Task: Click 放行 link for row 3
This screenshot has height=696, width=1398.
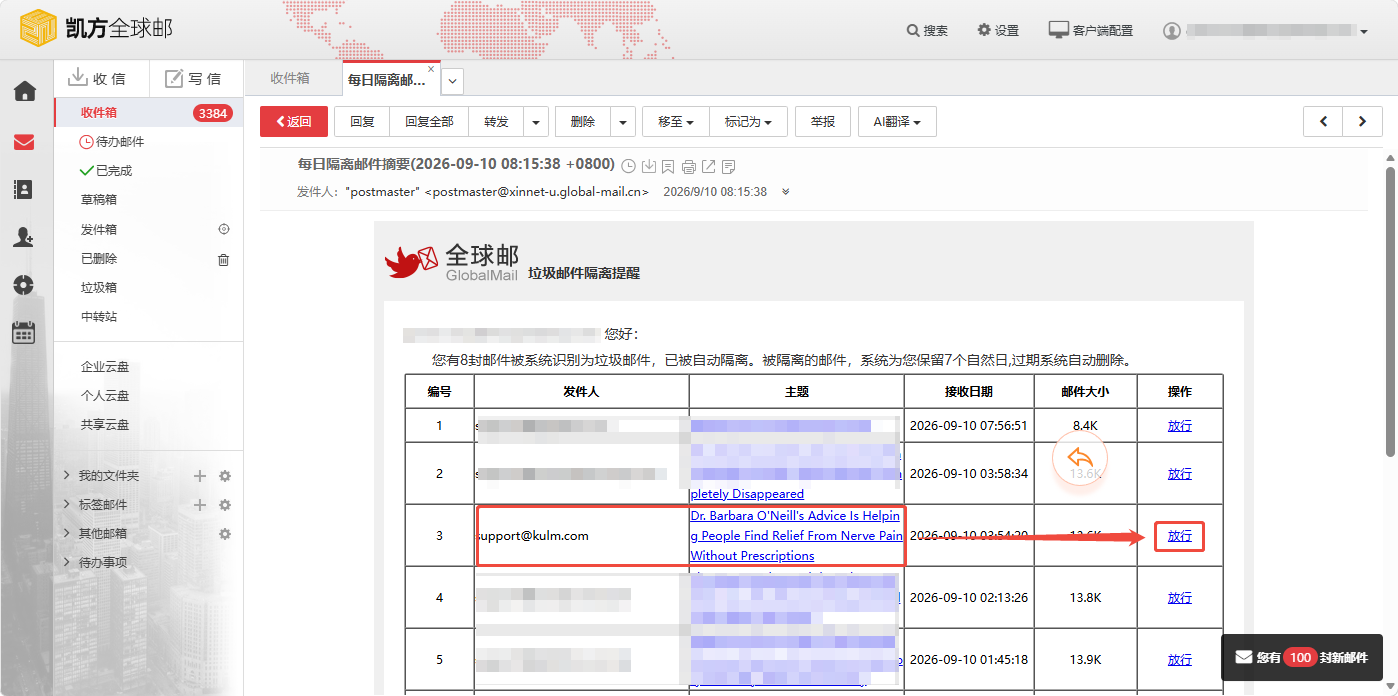Action: [x=1180, y=536]
